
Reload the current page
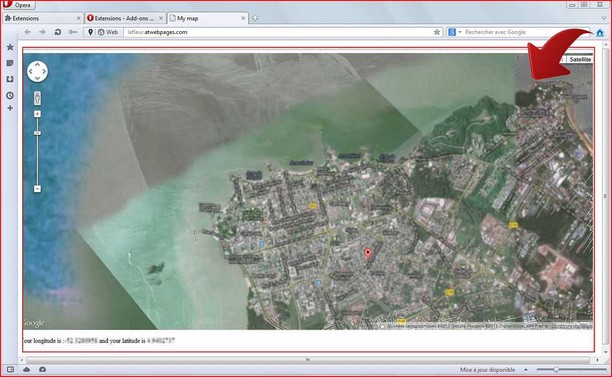click(57, 32)
